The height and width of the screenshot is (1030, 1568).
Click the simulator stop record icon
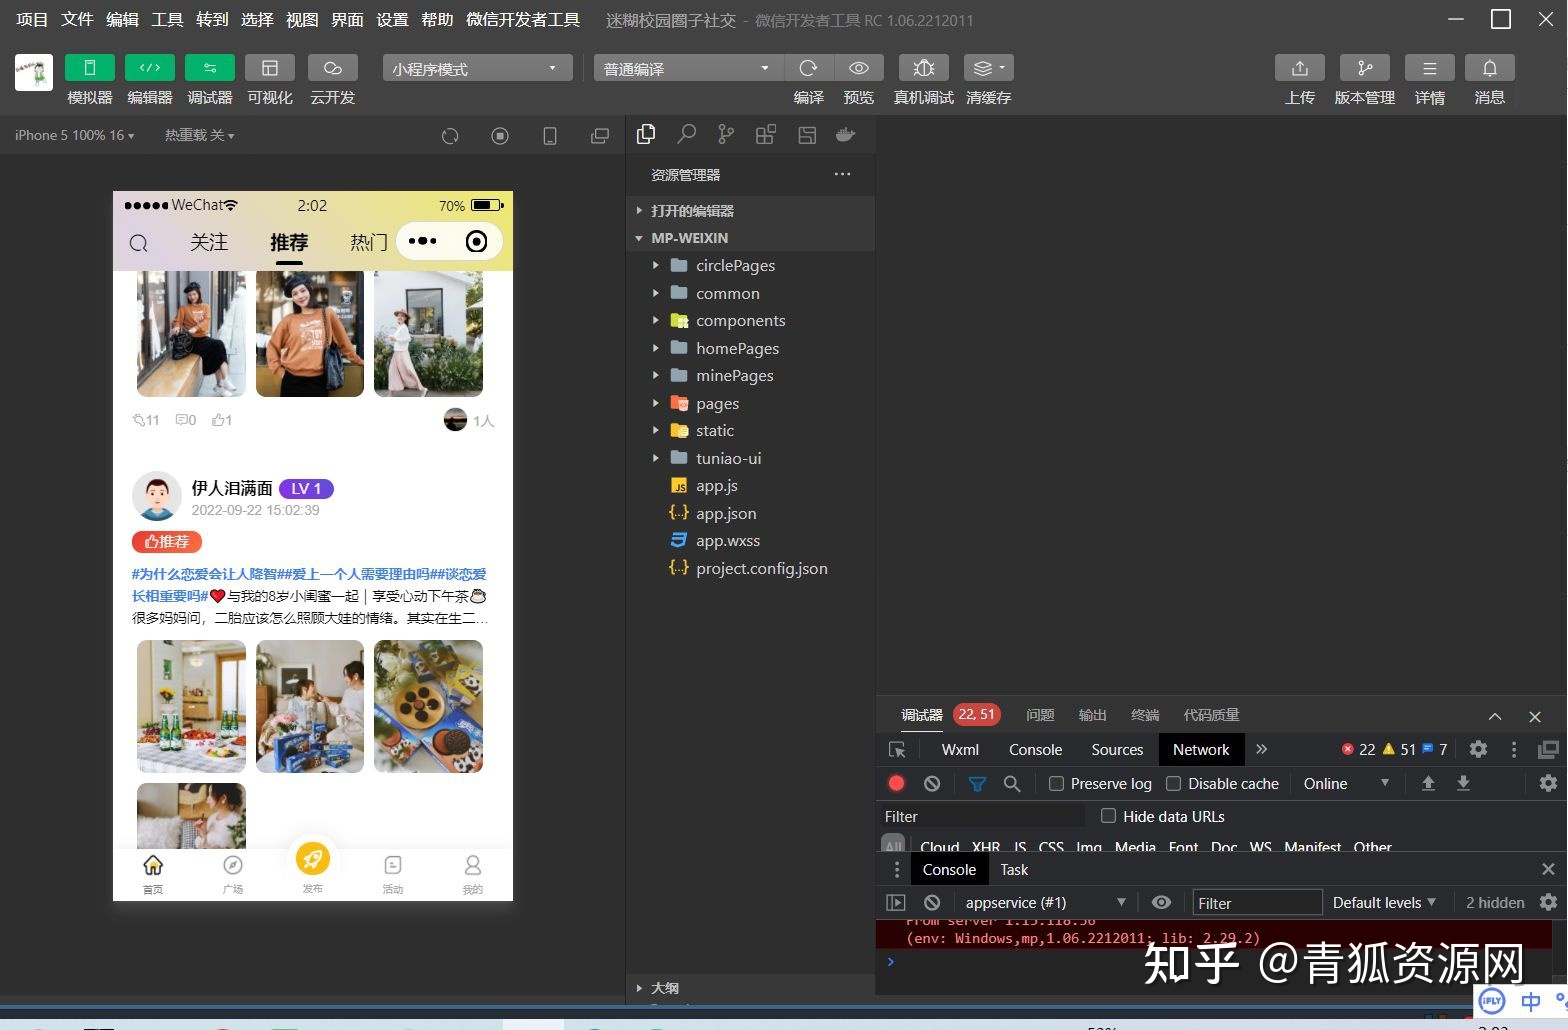pyautogui.click(x=500, y=136)
